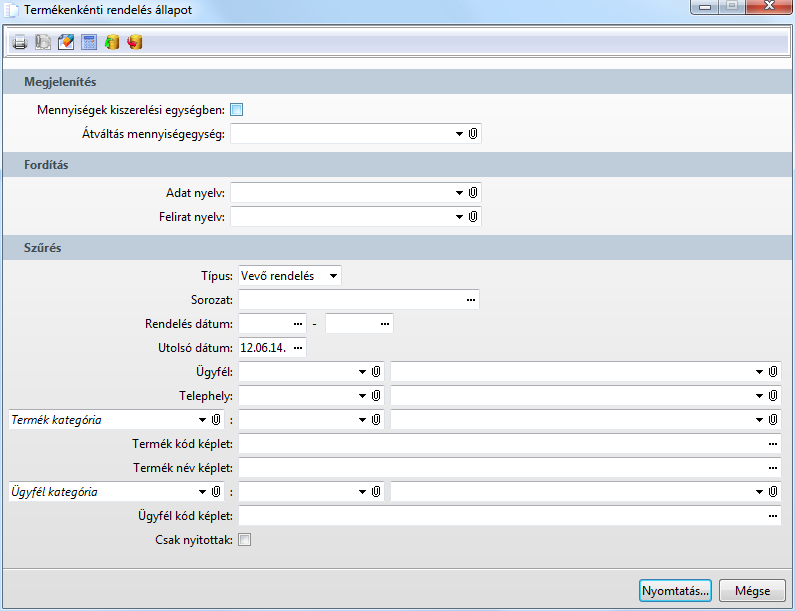Expand Termék kategória code value dropdown

coord(363,420)
